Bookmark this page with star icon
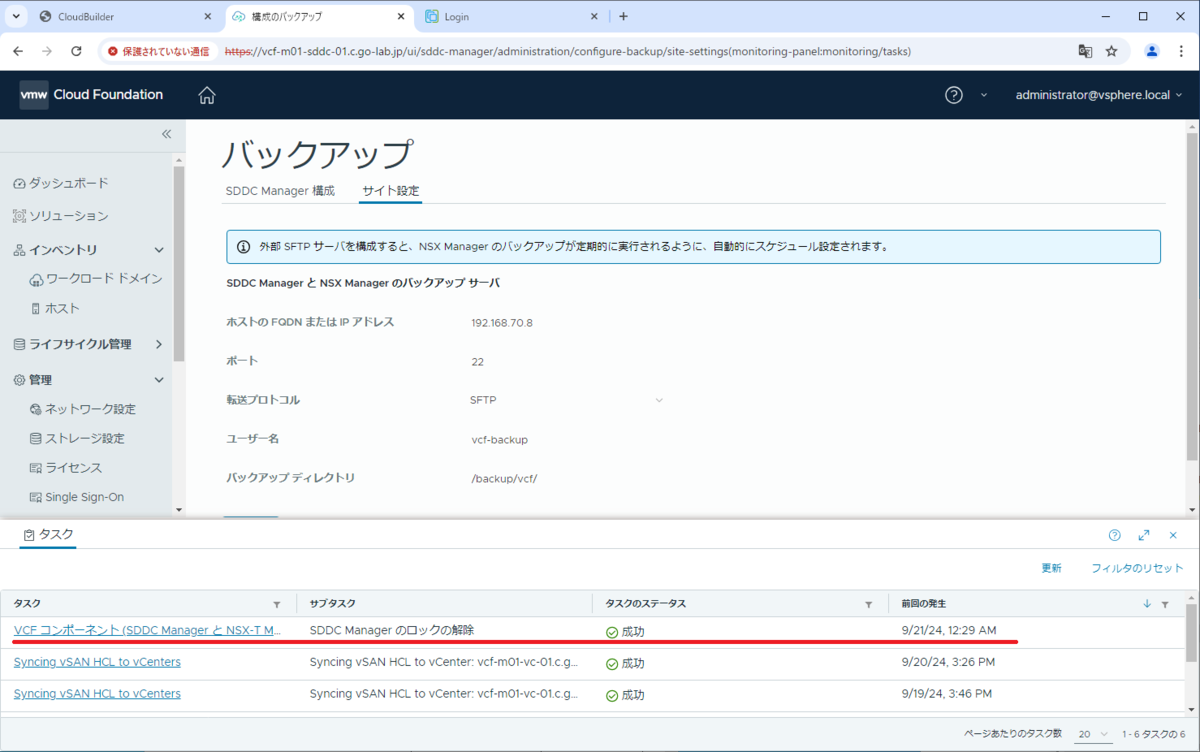Image resolution: width=1200 pixels, height=752 pixels. tap(1111, 51)
